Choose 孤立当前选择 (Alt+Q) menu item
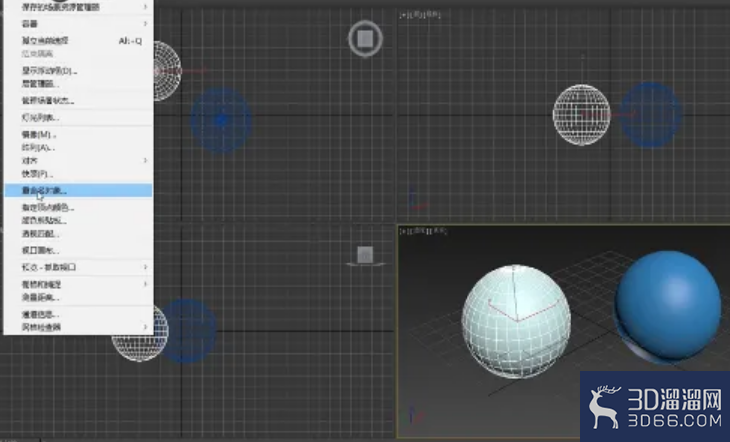Screen dimensions: 730x442 pos(78,41)
